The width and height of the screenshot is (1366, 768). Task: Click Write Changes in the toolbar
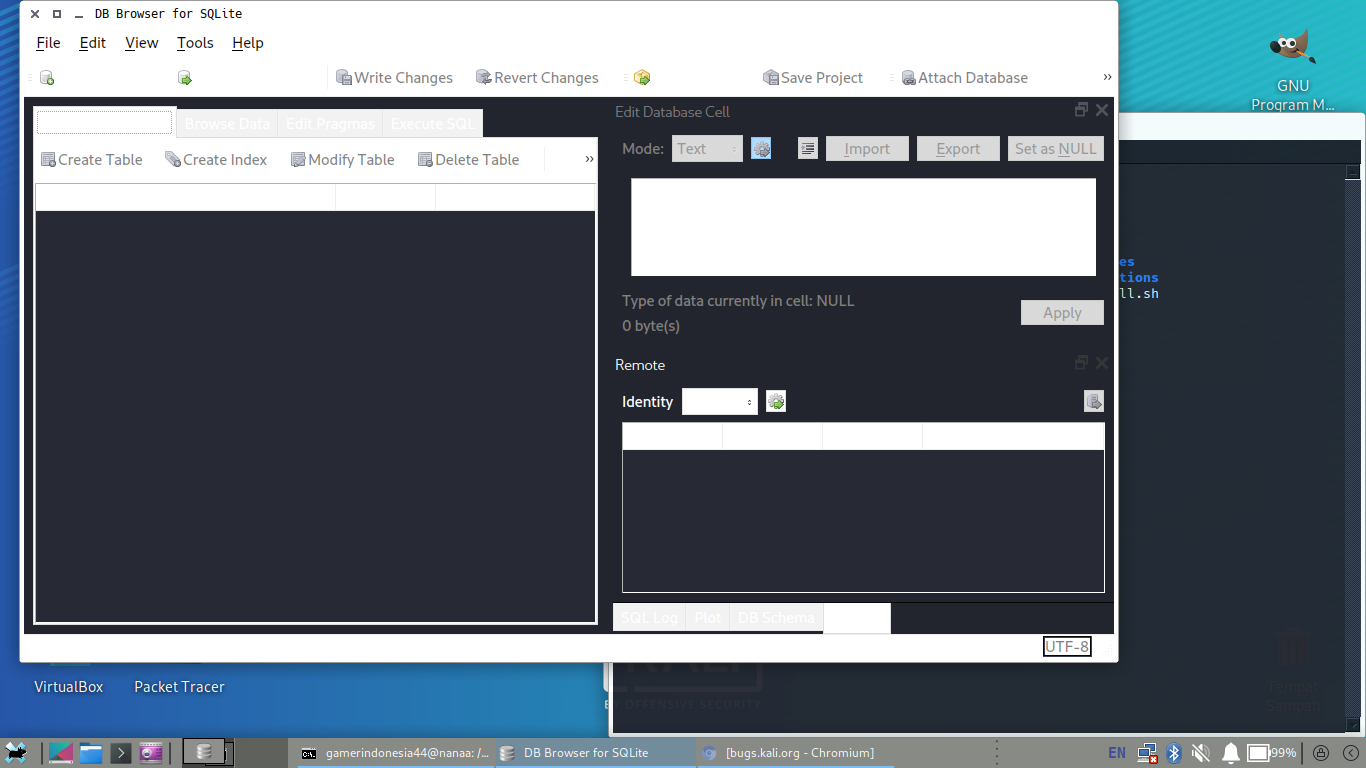coord(394,78)
